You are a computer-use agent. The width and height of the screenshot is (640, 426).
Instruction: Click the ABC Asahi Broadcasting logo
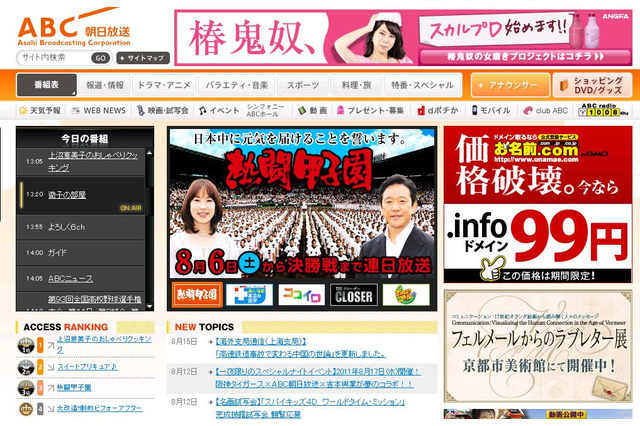click(74, 27)
